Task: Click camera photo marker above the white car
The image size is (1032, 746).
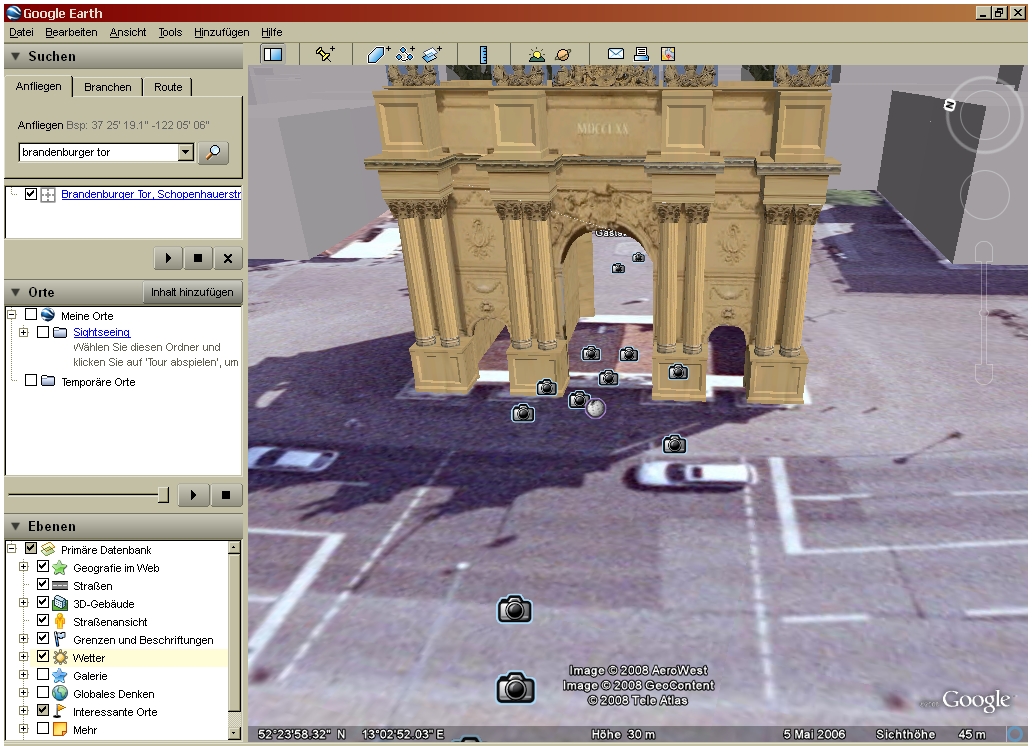Action: [674, 444]
